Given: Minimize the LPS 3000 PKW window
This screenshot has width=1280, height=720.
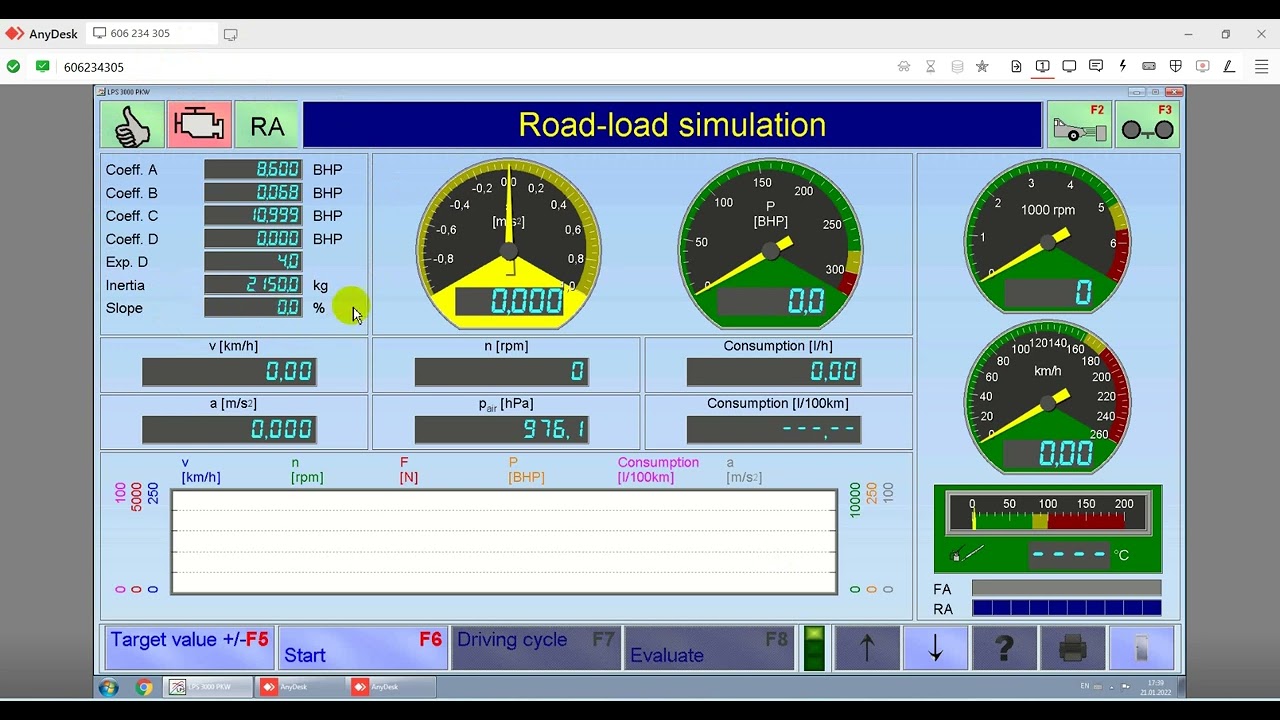Looking at the screenshot, I should point(1136,92).
